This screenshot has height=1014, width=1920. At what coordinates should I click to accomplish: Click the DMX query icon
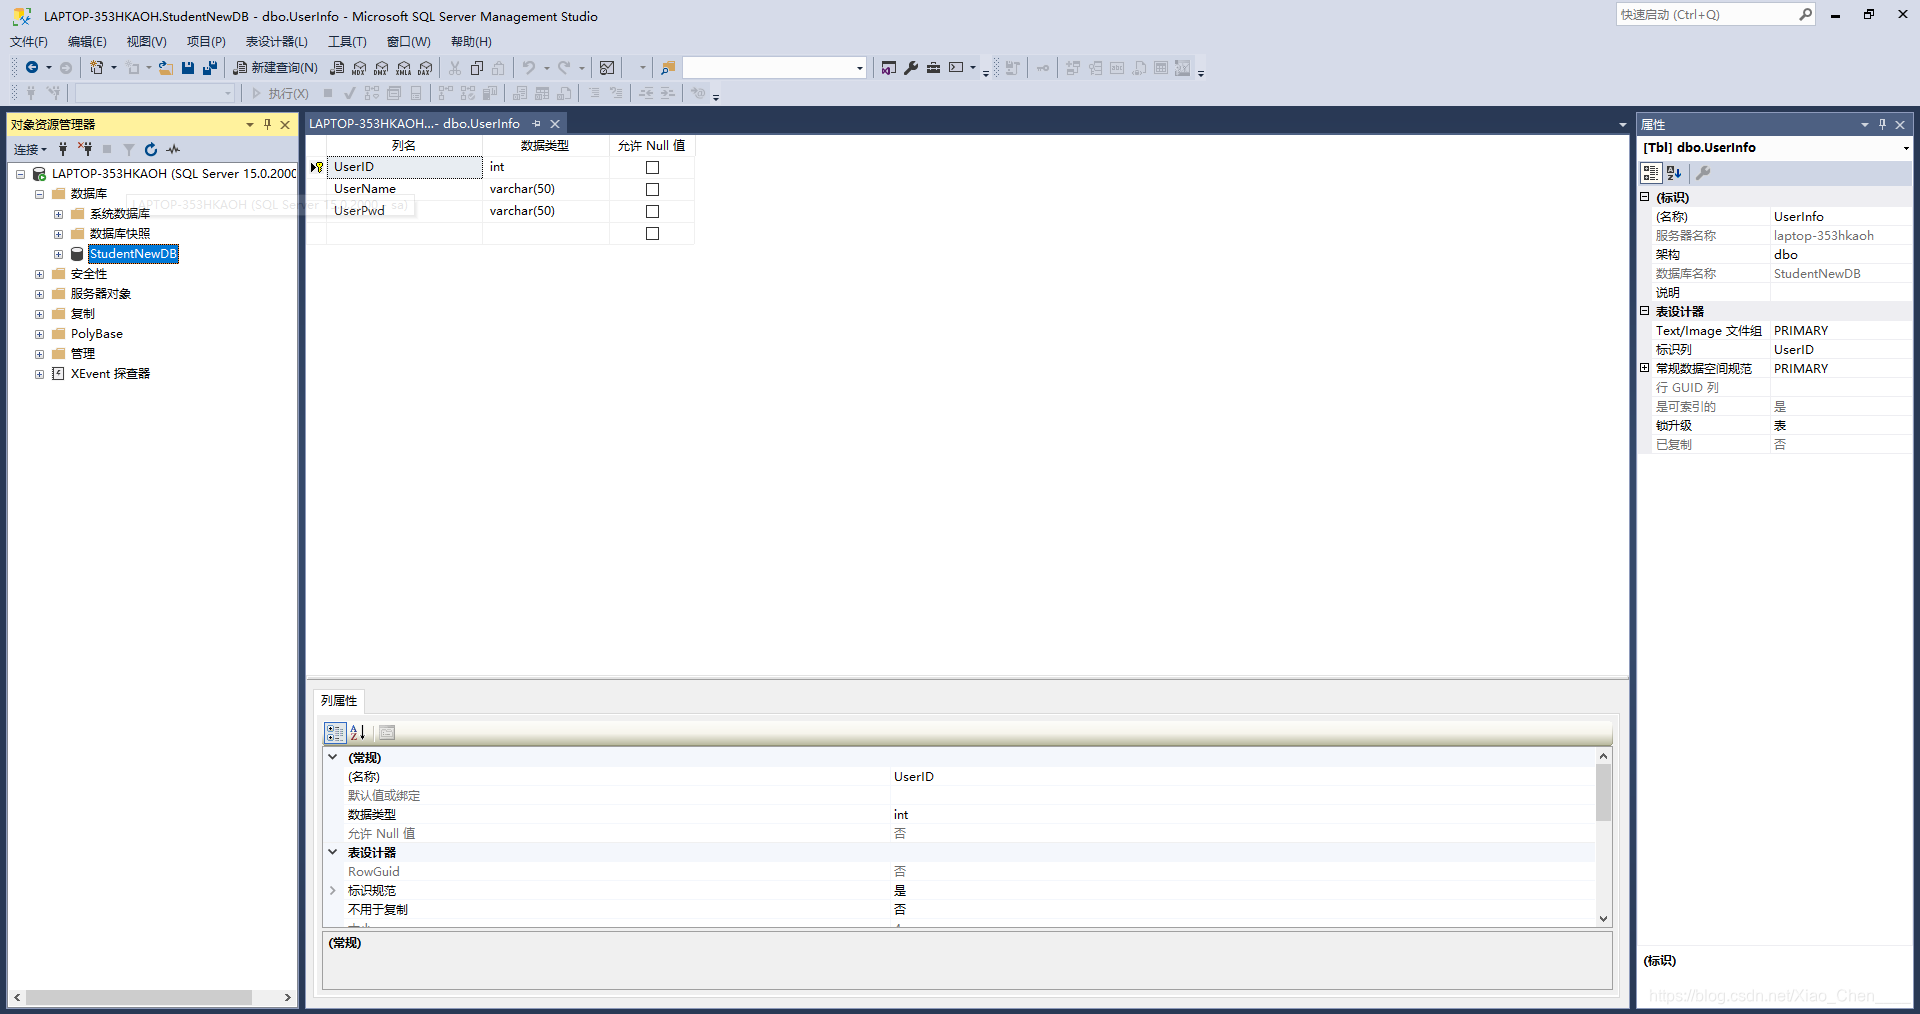click(x=381, y=68)
